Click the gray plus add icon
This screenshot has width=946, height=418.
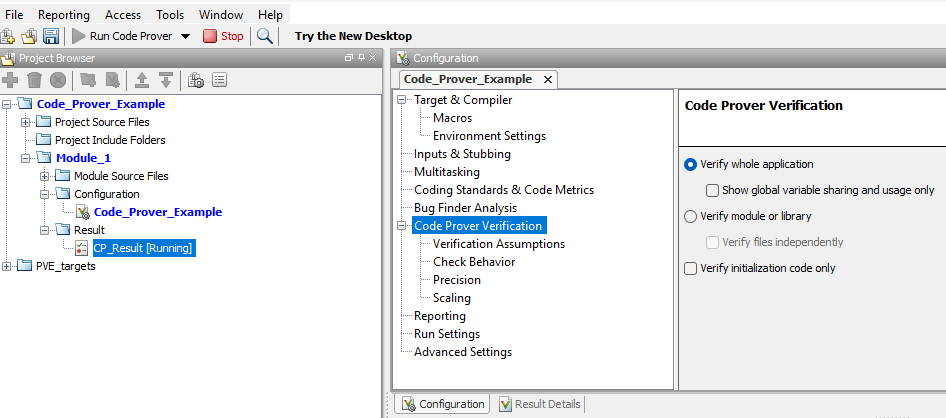click(x=10, y=80)
